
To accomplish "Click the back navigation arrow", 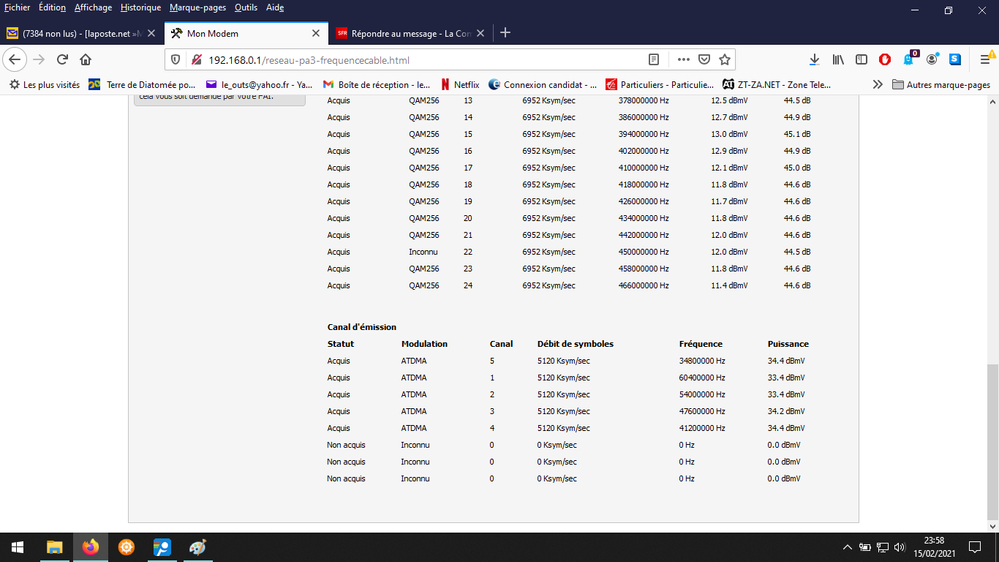I will pyautogui.click(x=14, y=59).
